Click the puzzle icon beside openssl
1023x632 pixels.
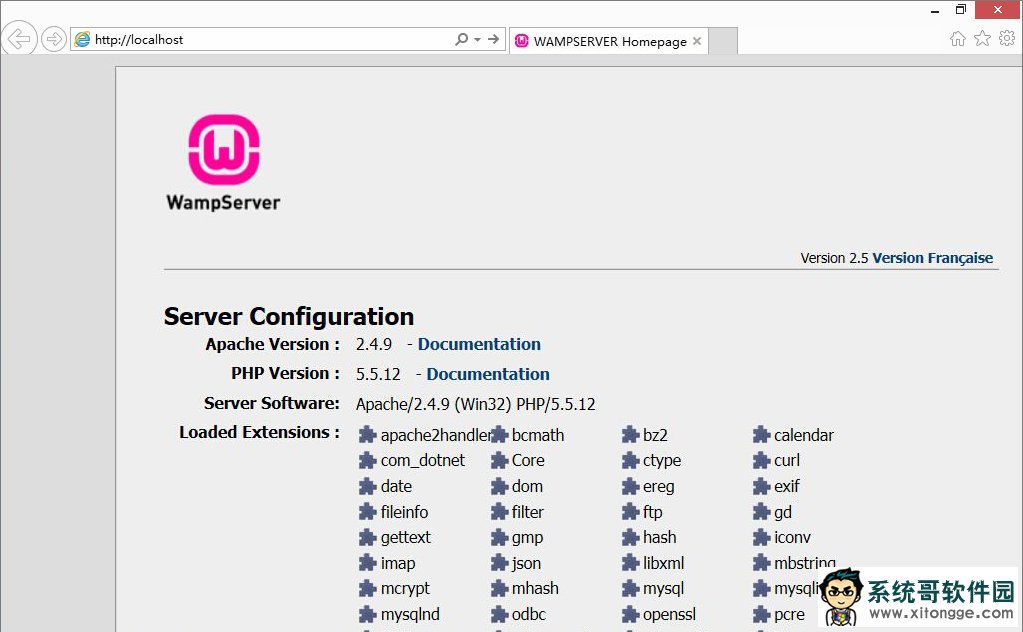[x=630, y=614]
